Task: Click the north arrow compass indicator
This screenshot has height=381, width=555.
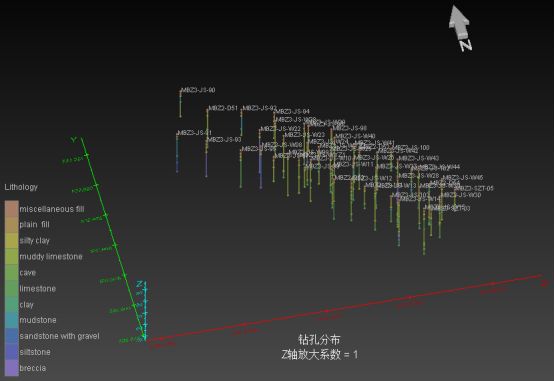Action: point(460,28)
